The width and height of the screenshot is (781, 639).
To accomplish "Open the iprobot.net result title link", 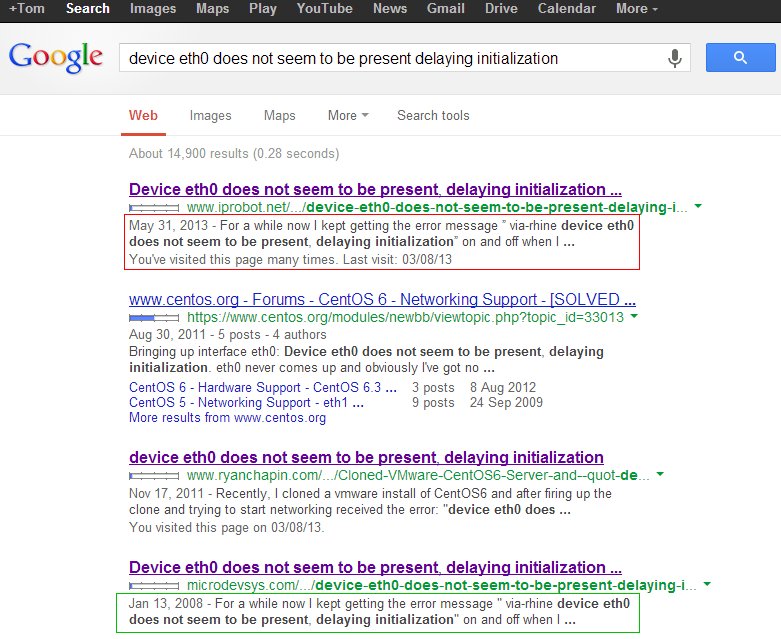I will pos(375,189).
